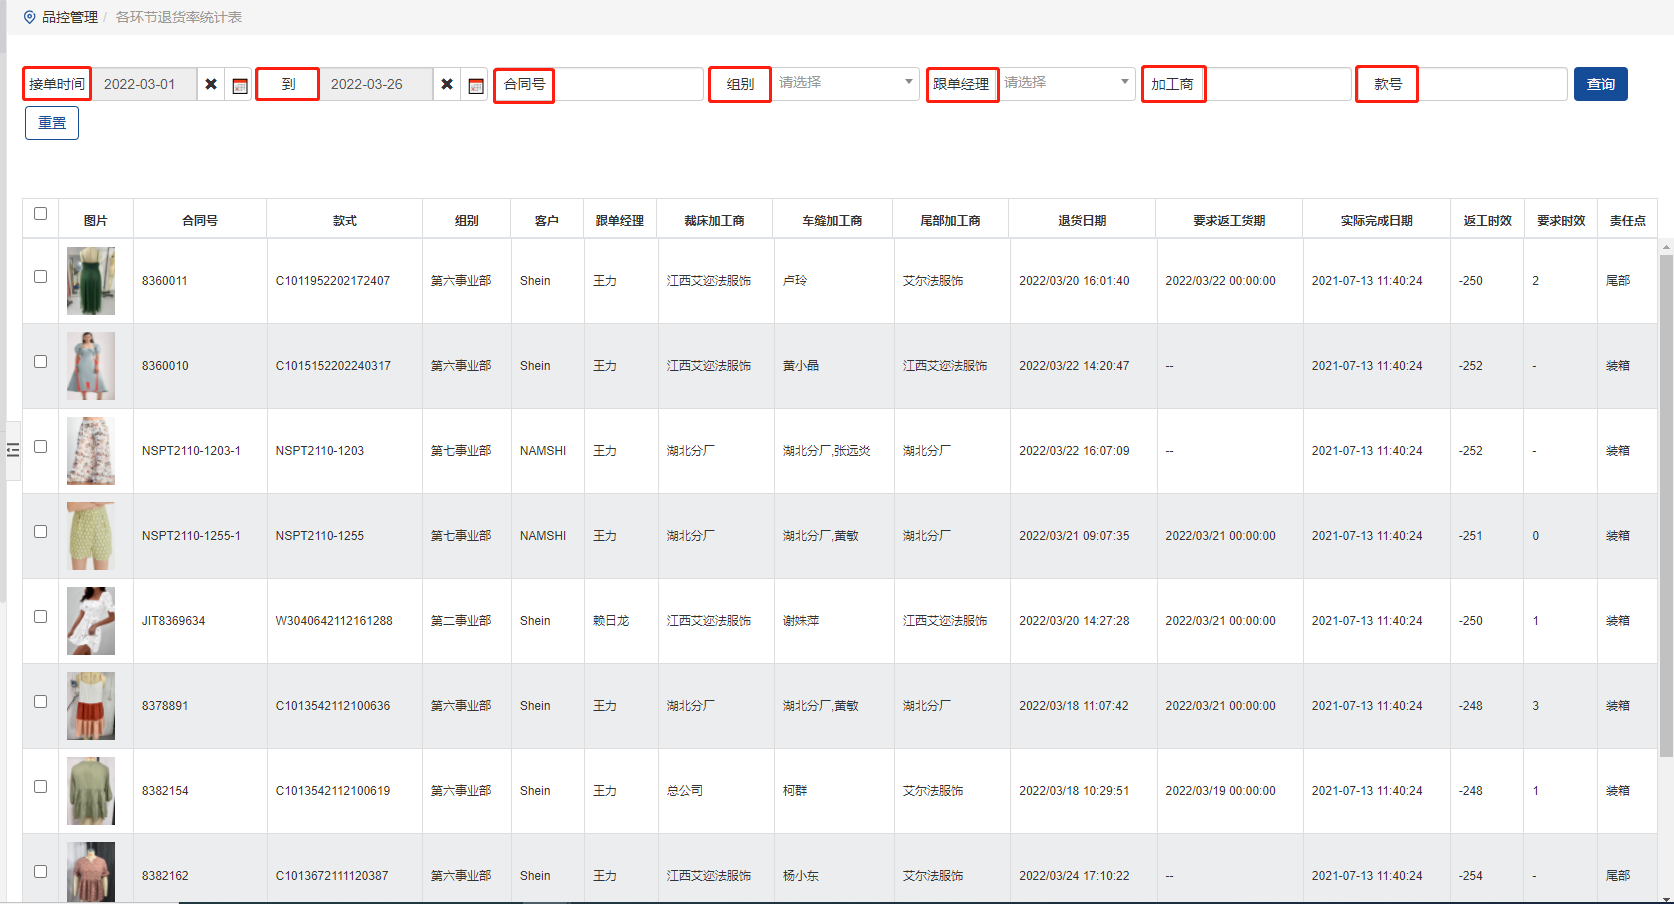Open floral shorts thumbnail for NSPT2110-1203-1
The width and height of the screenshot is (1674, 904).
click(x=91, y=451)
